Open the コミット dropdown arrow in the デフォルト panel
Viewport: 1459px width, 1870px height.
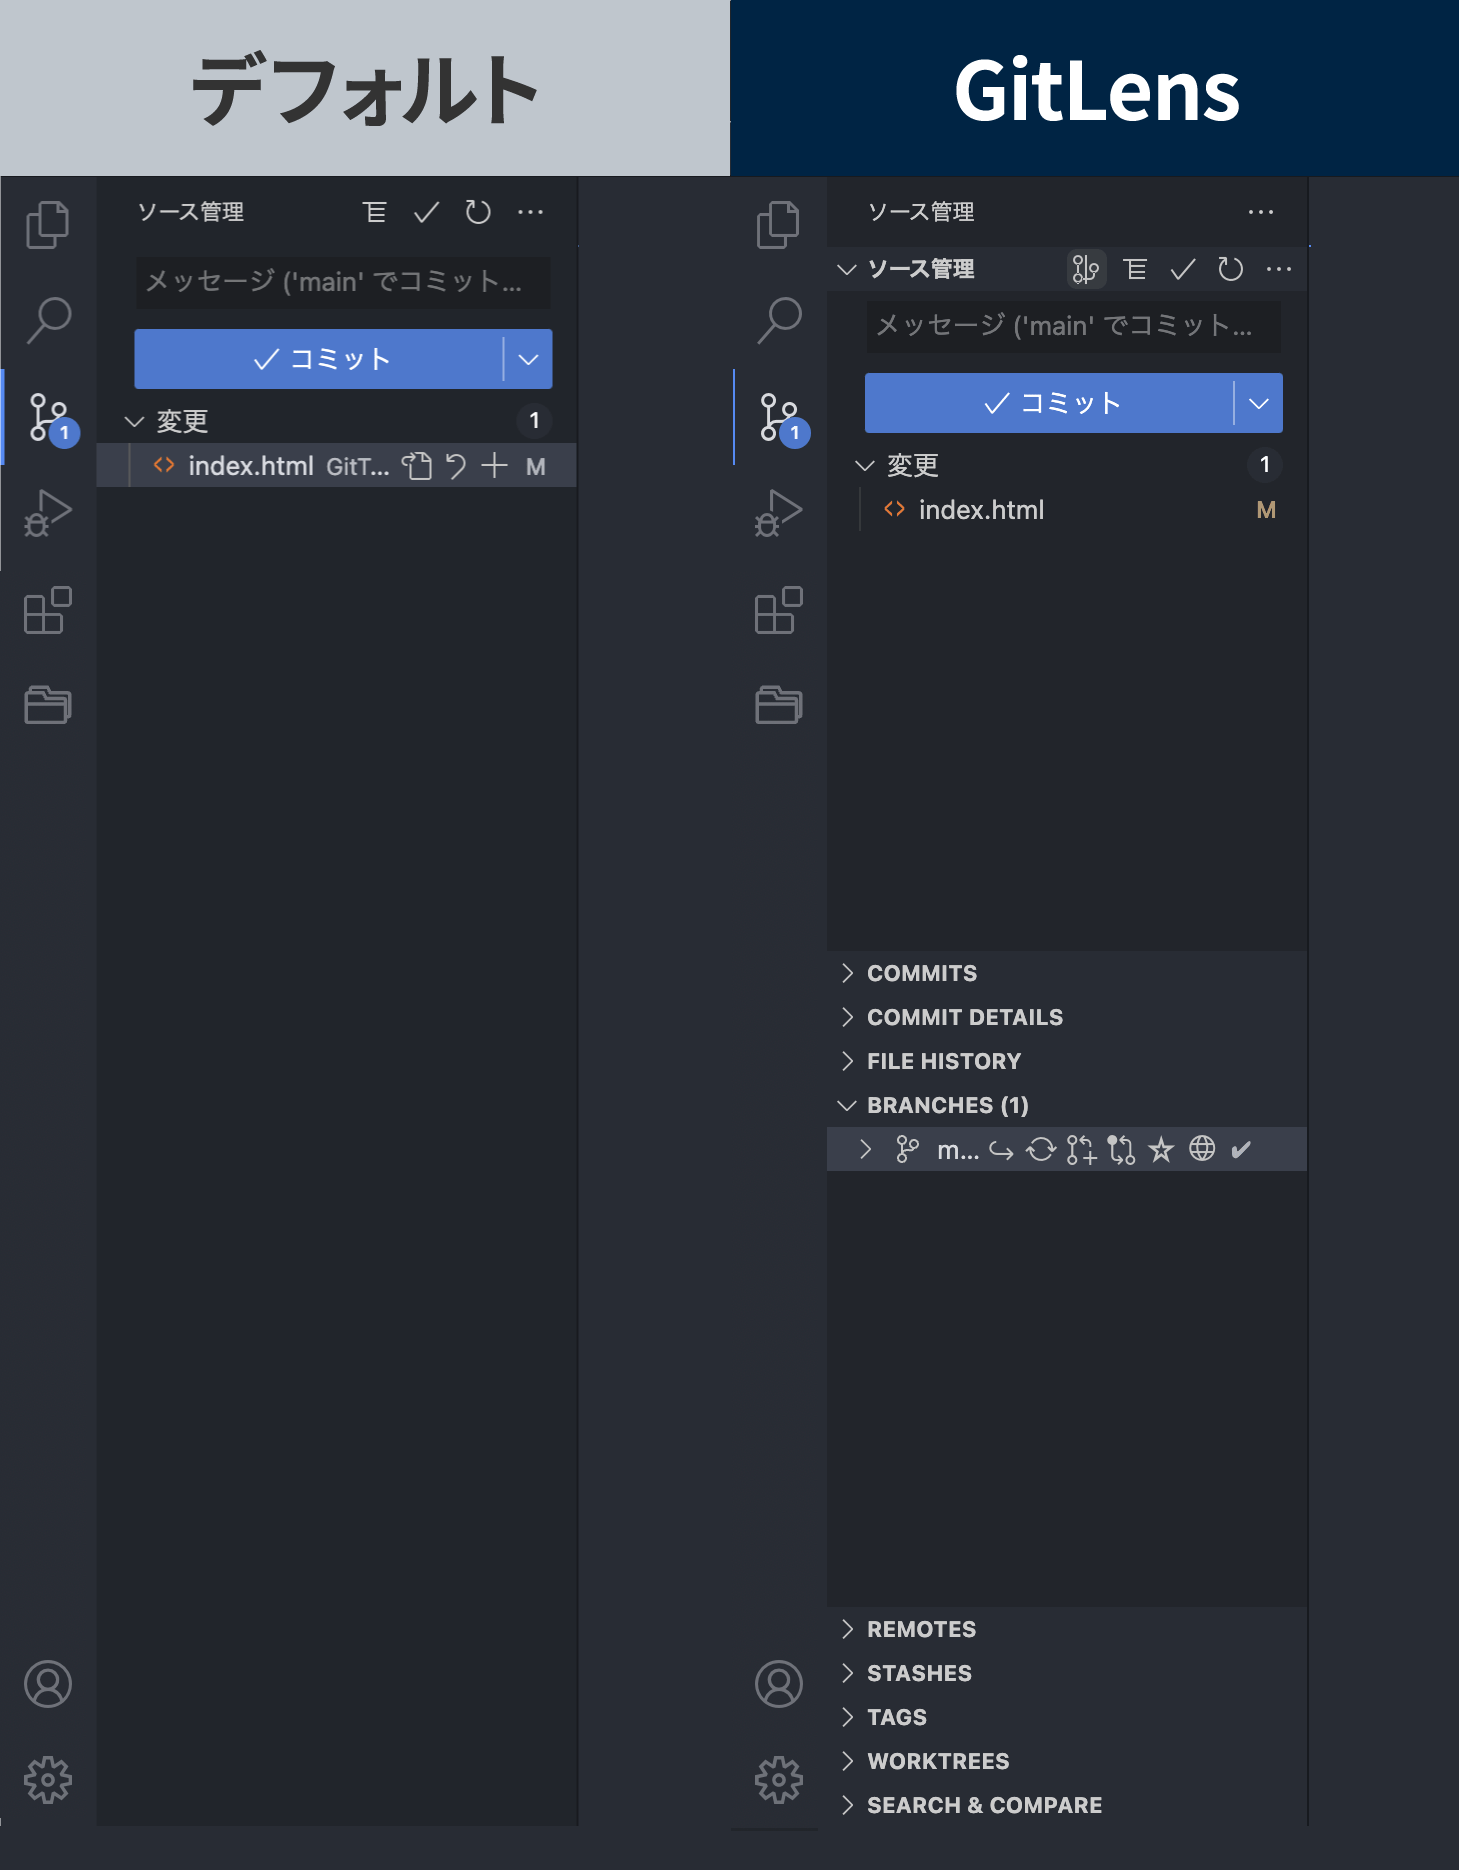(x=528, y=359)
